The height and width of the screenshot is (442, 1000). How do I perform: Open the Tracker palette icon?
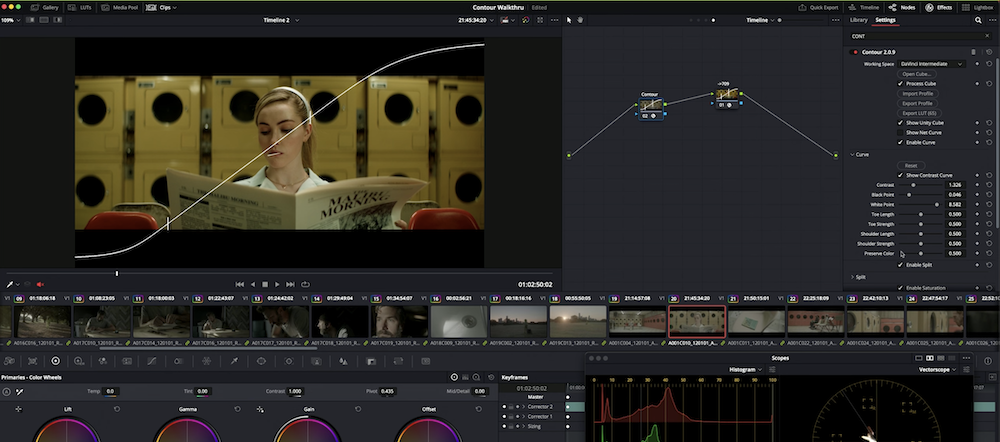[288, 361]
